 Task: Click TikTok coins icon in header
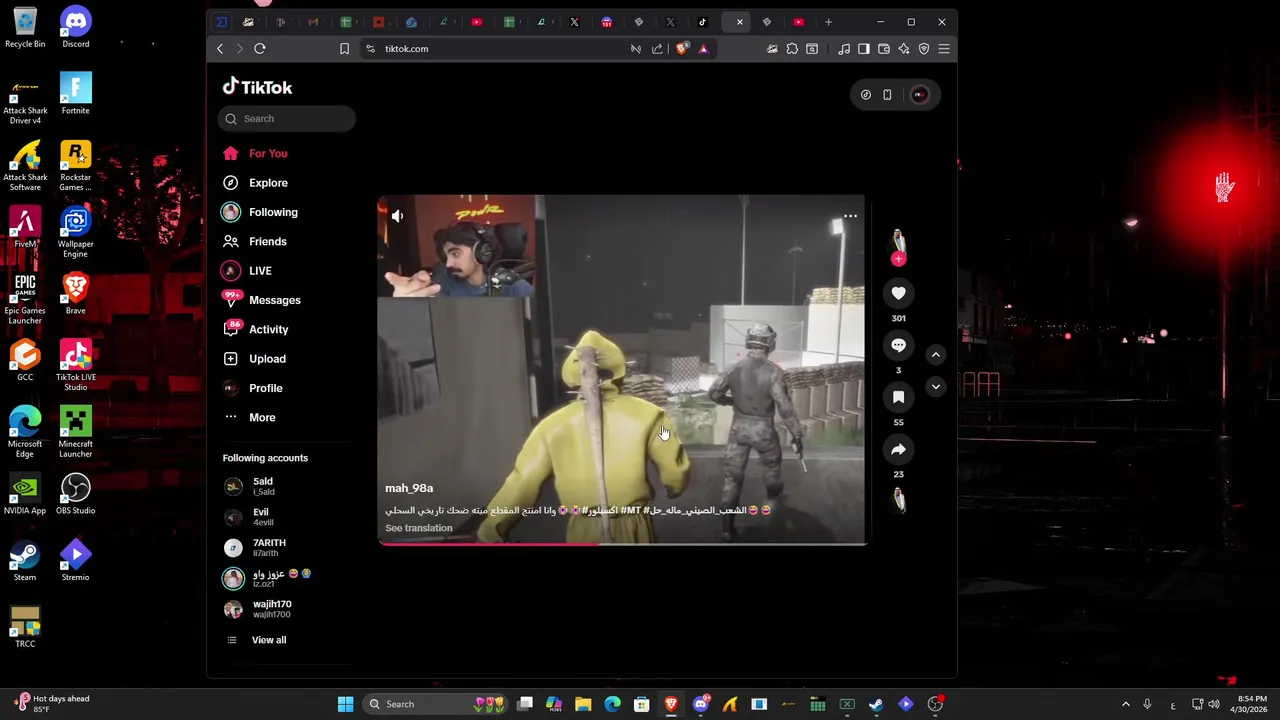click(866, 95)
